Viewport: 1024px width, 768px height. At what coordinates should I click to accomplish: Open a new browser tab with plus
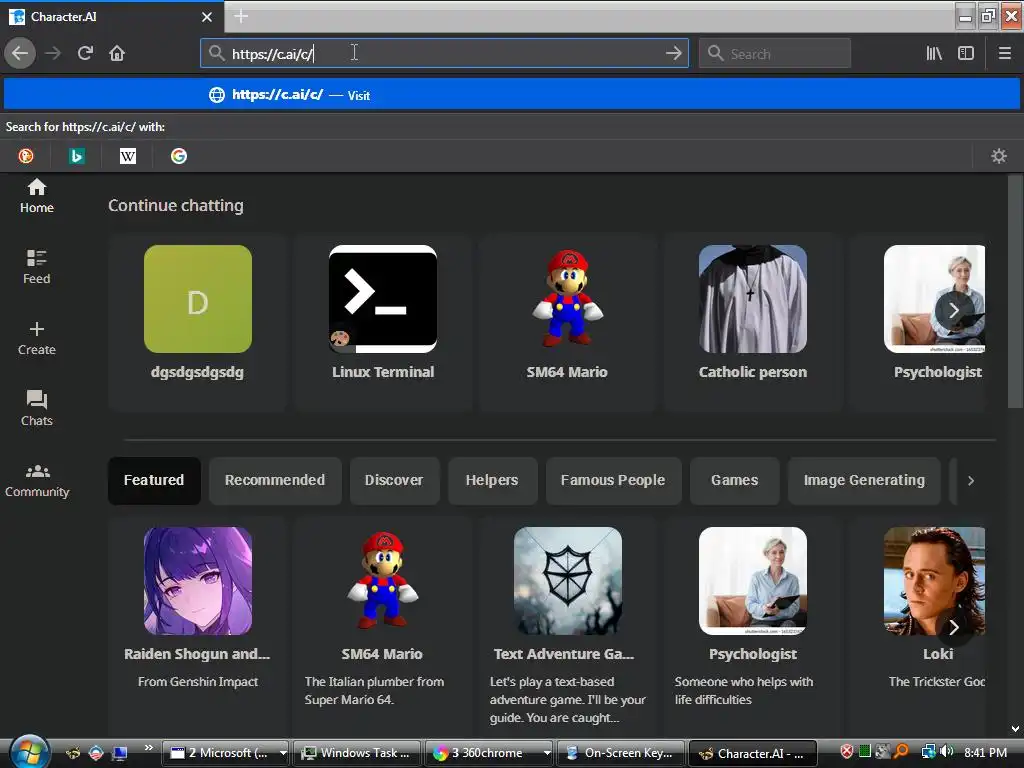click(241, 16)
